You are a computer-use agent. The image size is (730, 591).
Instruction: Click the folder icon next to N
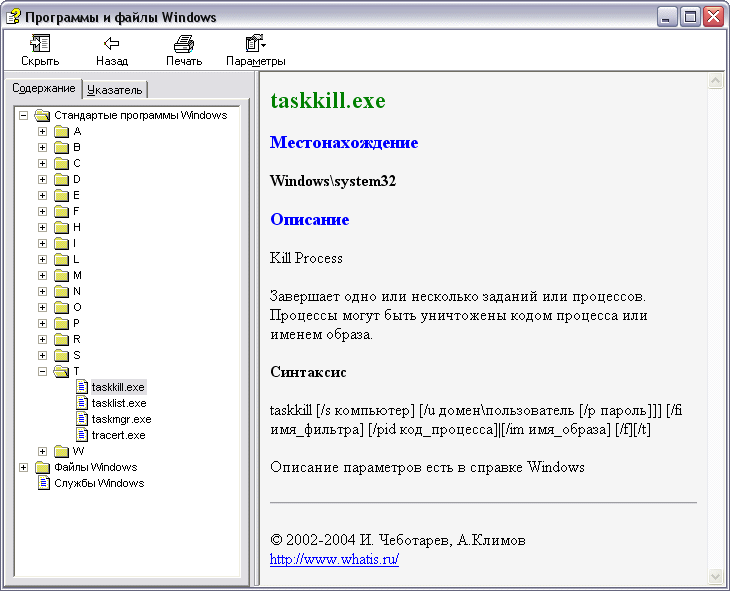pyautogui.click(x=61, y=291)
